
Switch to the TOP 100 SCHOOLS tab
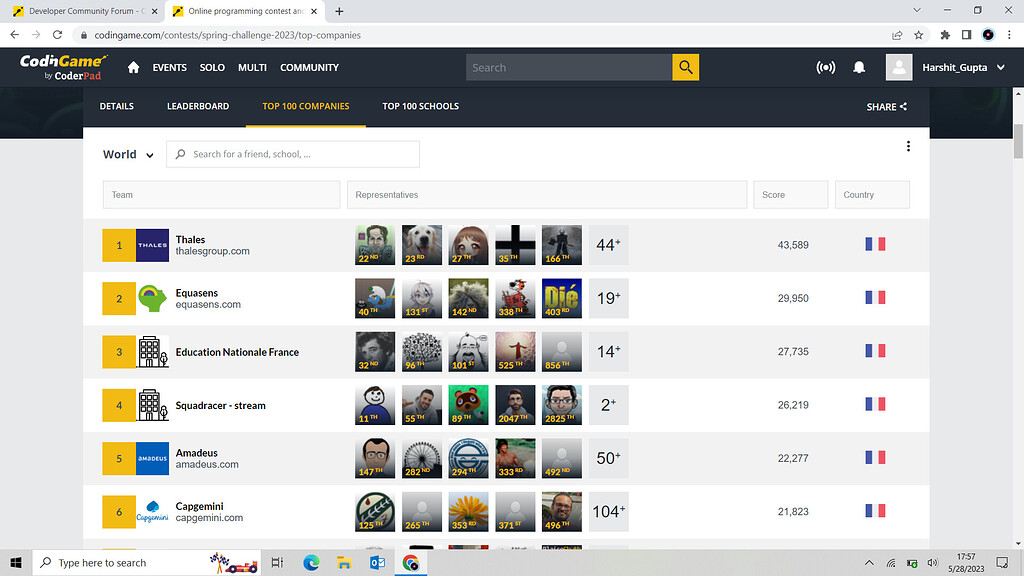[420, 105]
